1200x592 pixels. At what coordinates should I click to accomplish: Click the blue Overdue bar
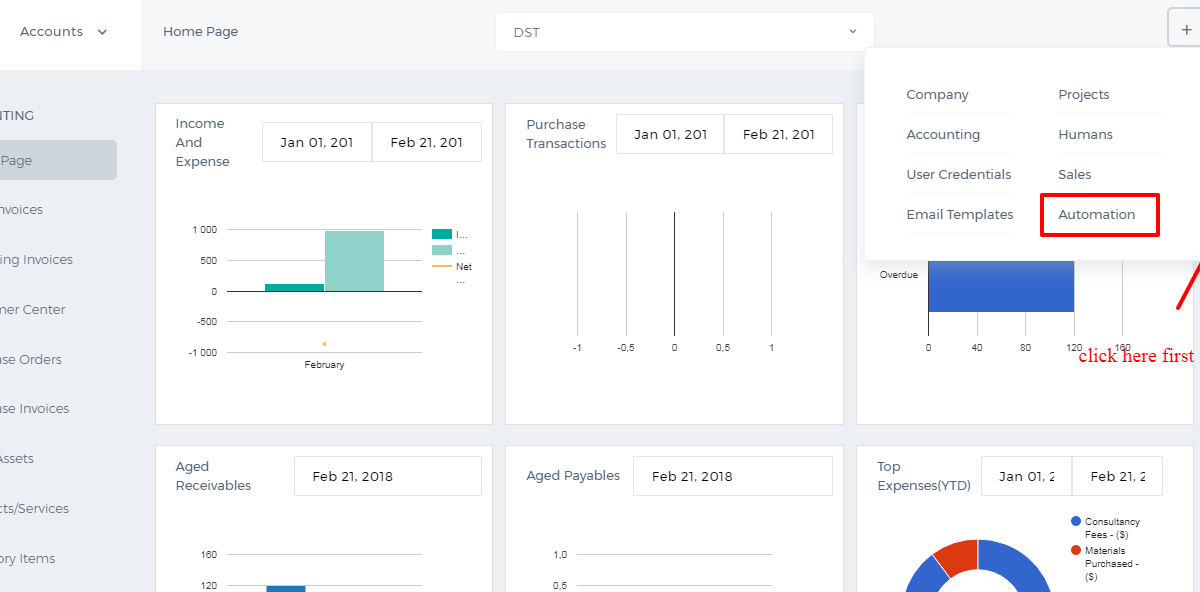pos(1001,286)
